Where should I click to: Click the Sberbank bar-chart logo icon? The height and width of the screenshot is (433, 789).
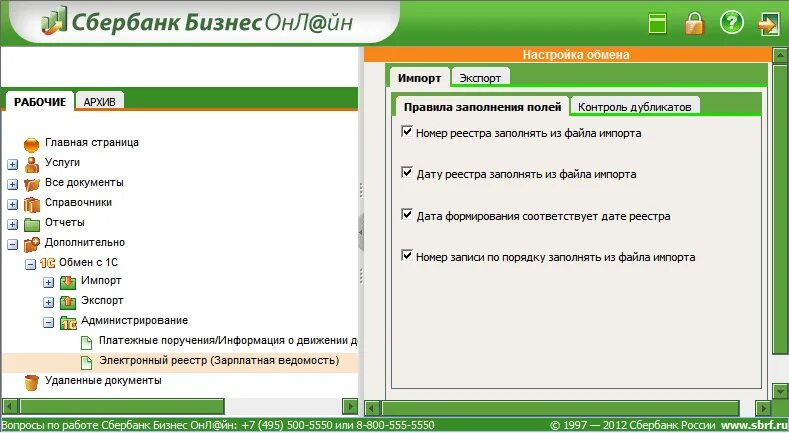click(54, 21)
